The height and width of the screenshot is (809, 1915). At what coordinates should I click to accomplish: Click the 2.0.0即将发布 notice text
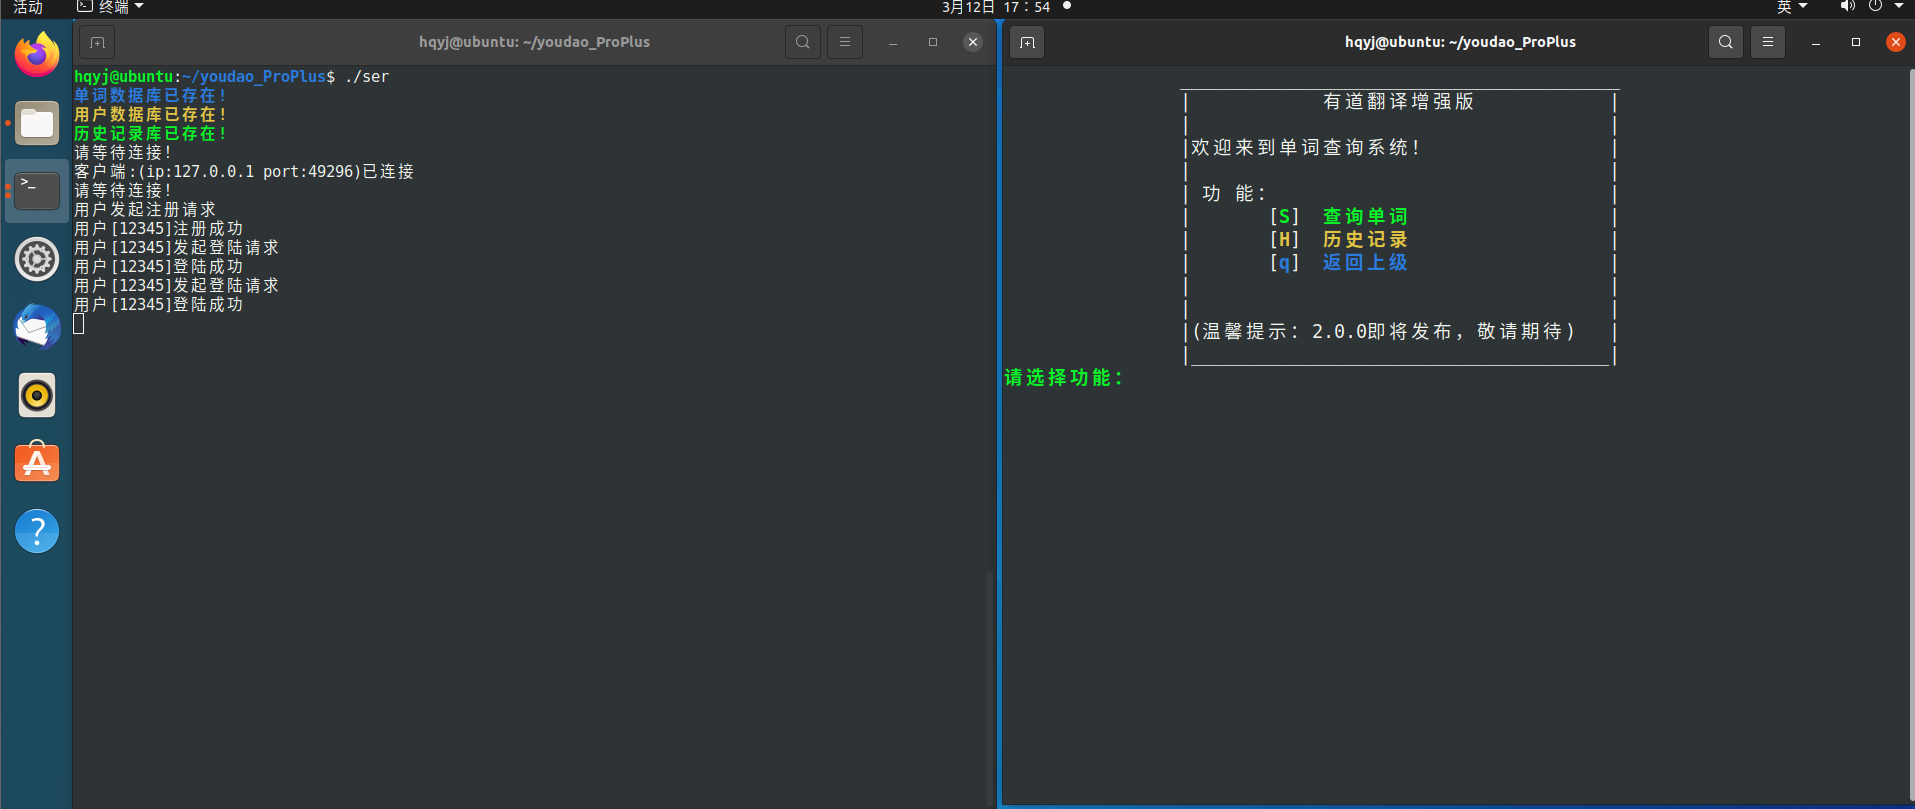[1382, 331]
